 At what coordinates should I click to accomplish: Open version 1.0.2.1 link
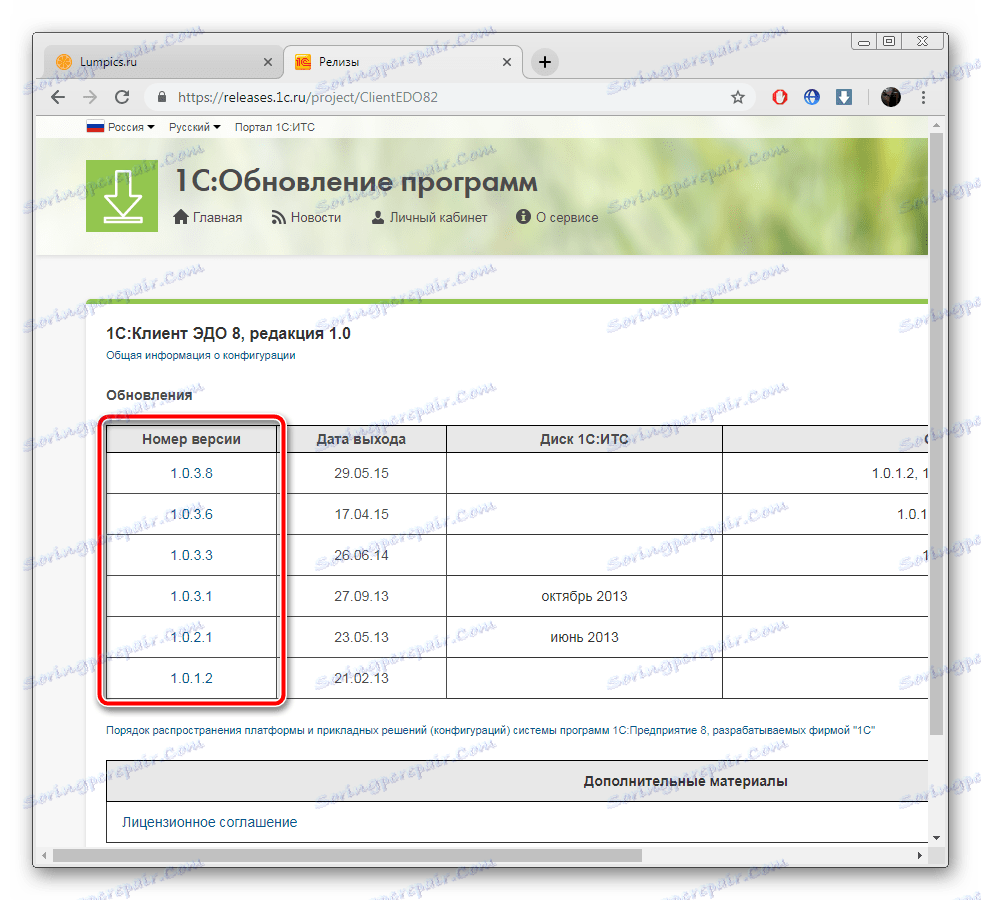(191, 637)
